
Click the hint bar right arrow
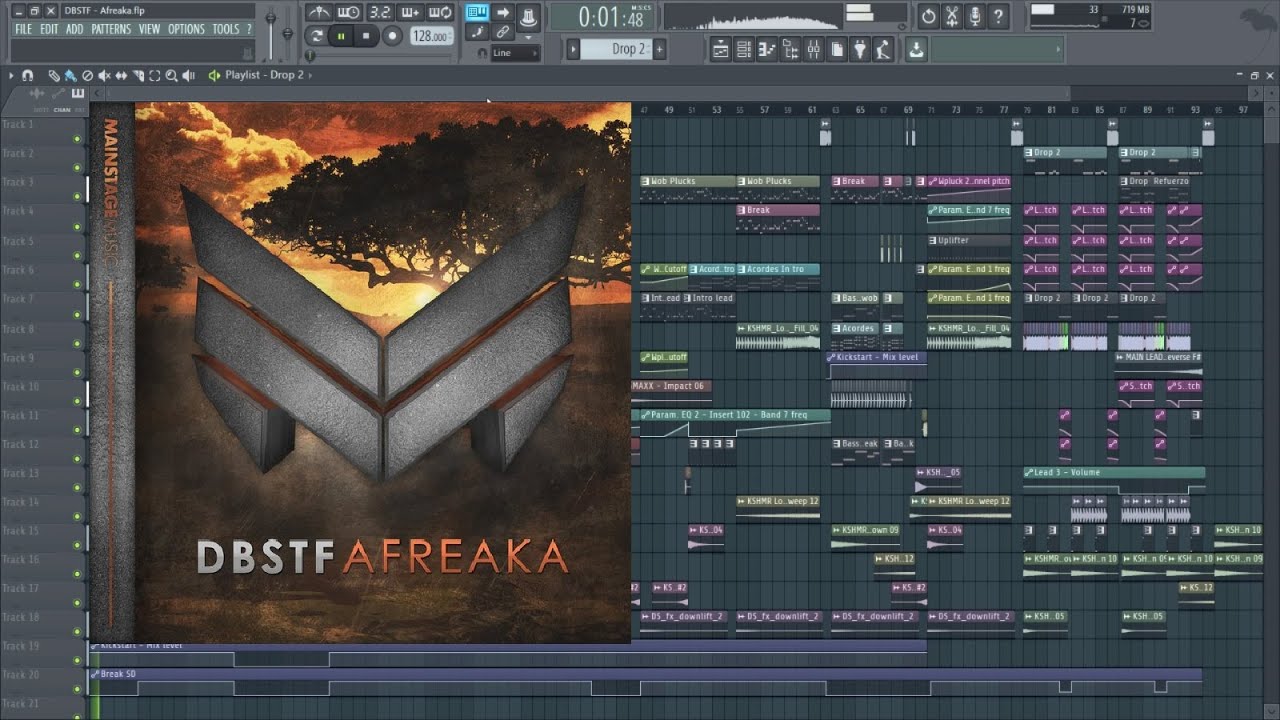[1058, 49]
